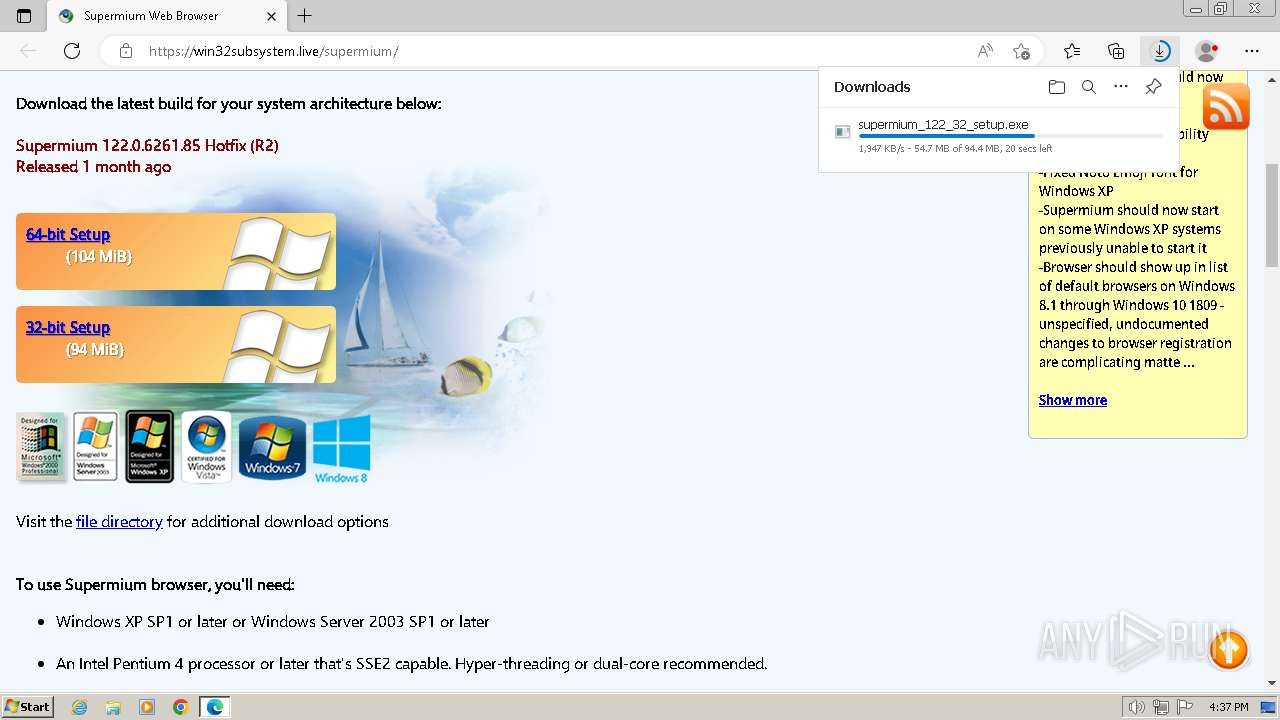The height and width of the screenshot is (720, 1280).
Task: Open the Favorites list icon
Action: (x=1072, y=51)
